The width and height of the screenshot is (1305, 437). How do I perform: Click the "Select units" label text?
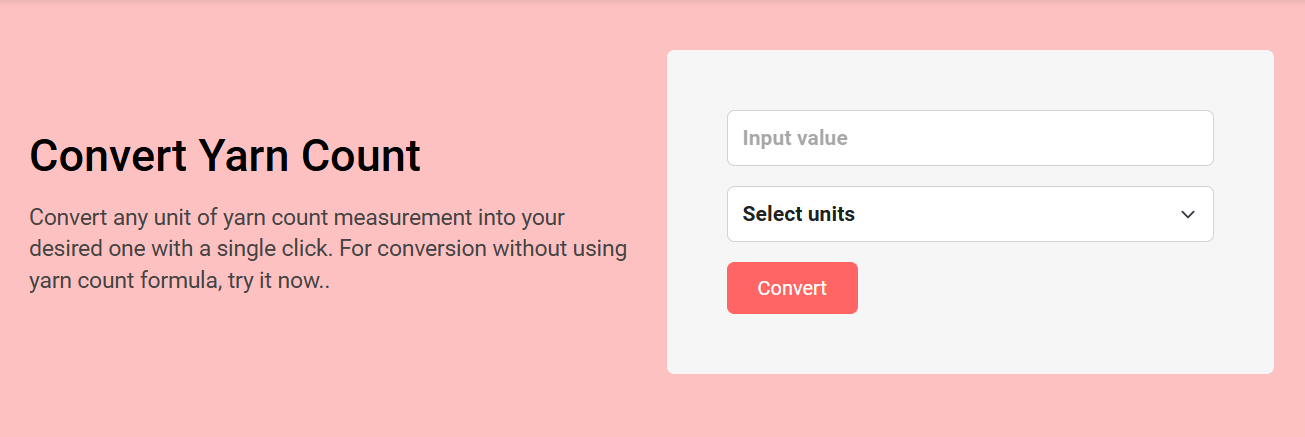tap(798, 214)
